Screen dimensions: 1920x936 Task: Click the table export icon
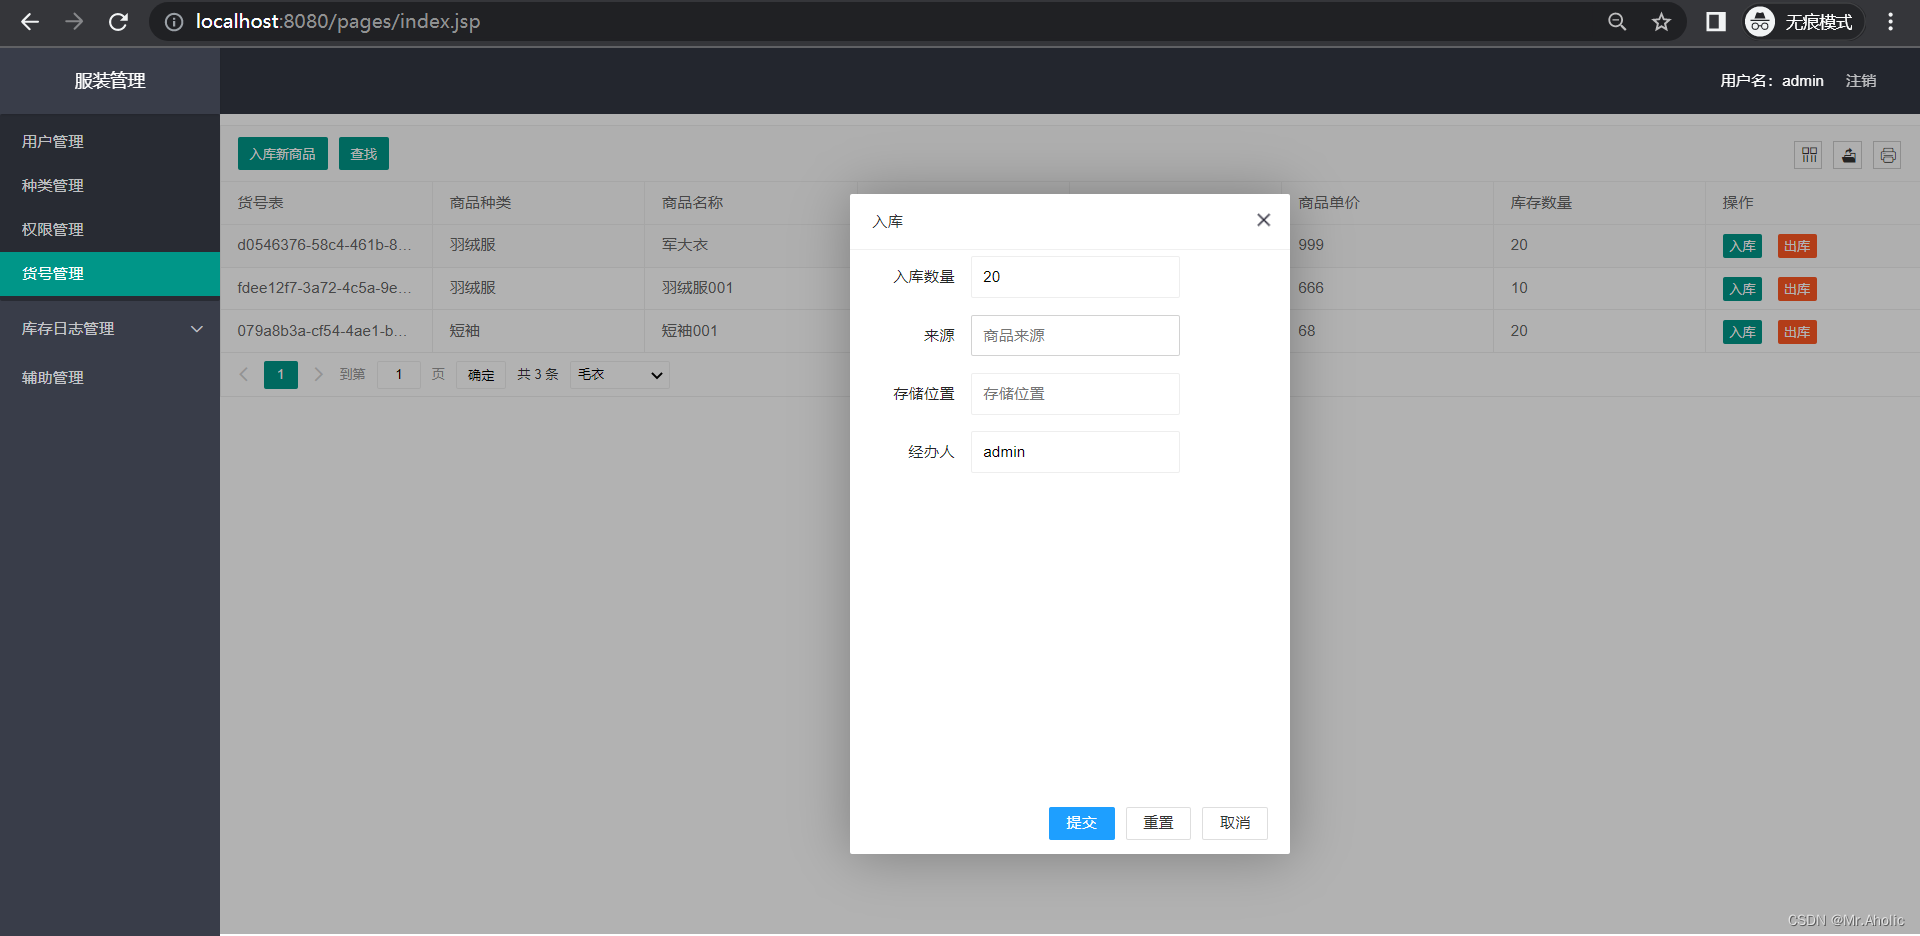[x=1848, y=155]
